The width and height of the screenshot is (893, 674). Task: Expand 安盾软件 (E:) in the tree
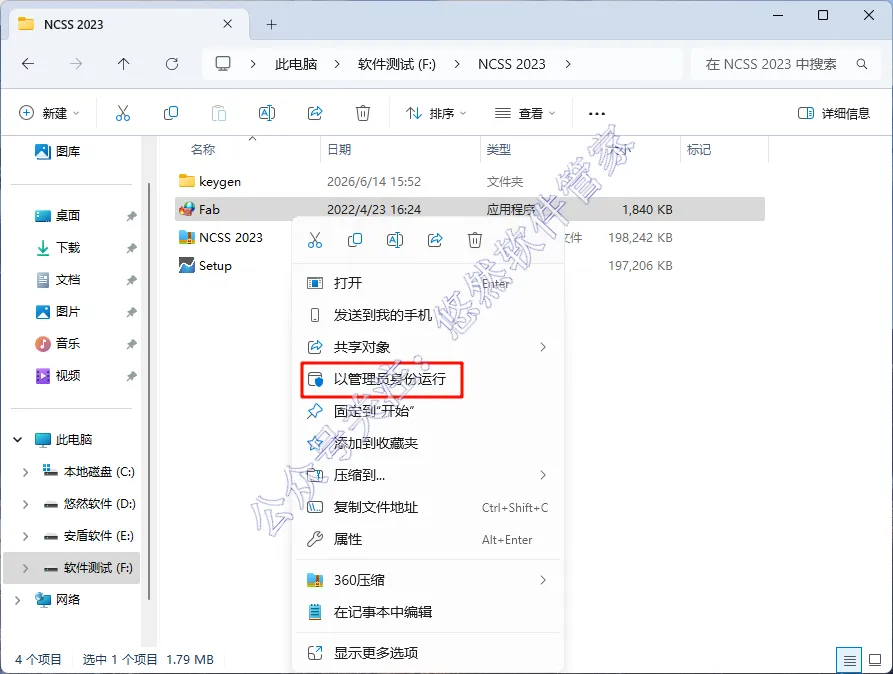(25, 536)
